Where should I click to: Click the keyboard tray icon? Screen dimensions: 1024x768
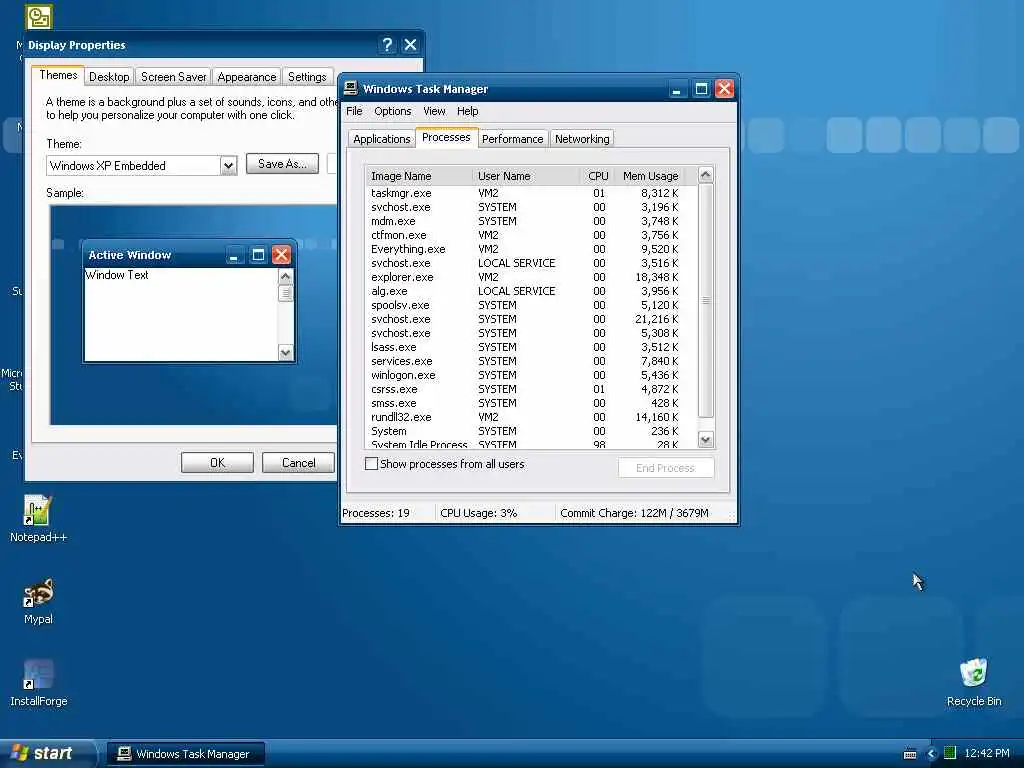click(x=910, y=754)
